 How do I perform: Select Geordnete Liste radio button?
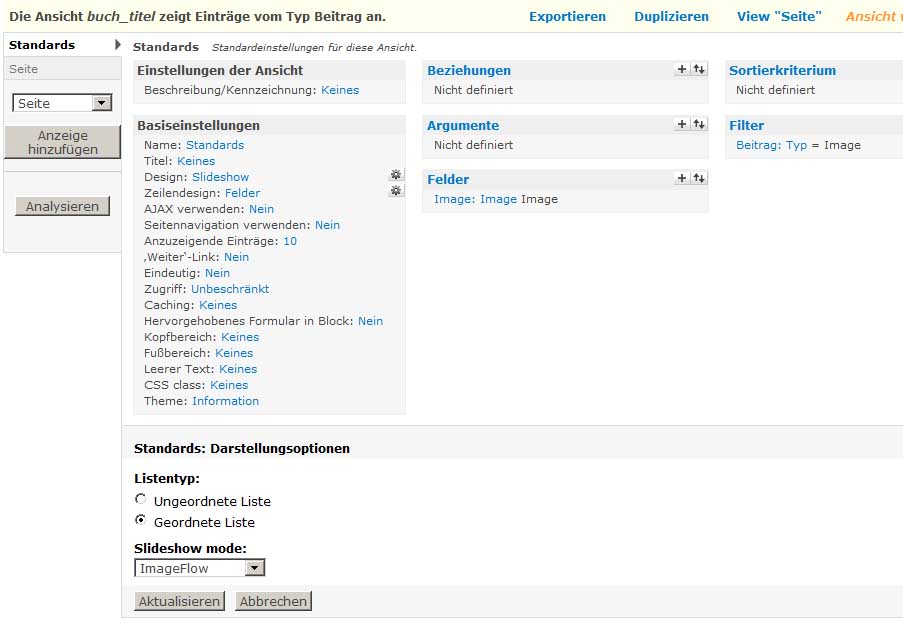[x=141, y=521]
